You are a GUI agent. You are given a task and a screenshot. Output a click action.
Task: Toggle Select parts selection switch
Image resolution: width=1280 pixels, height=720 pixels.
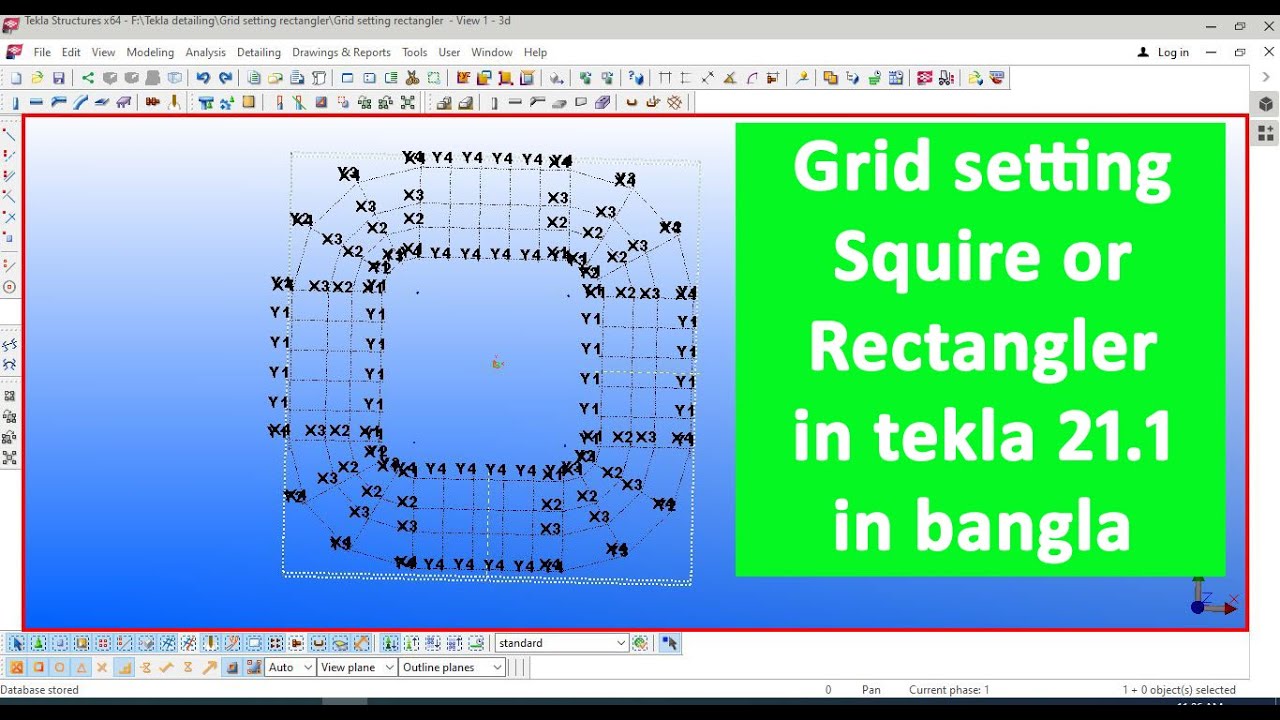(x=59, y=643)
